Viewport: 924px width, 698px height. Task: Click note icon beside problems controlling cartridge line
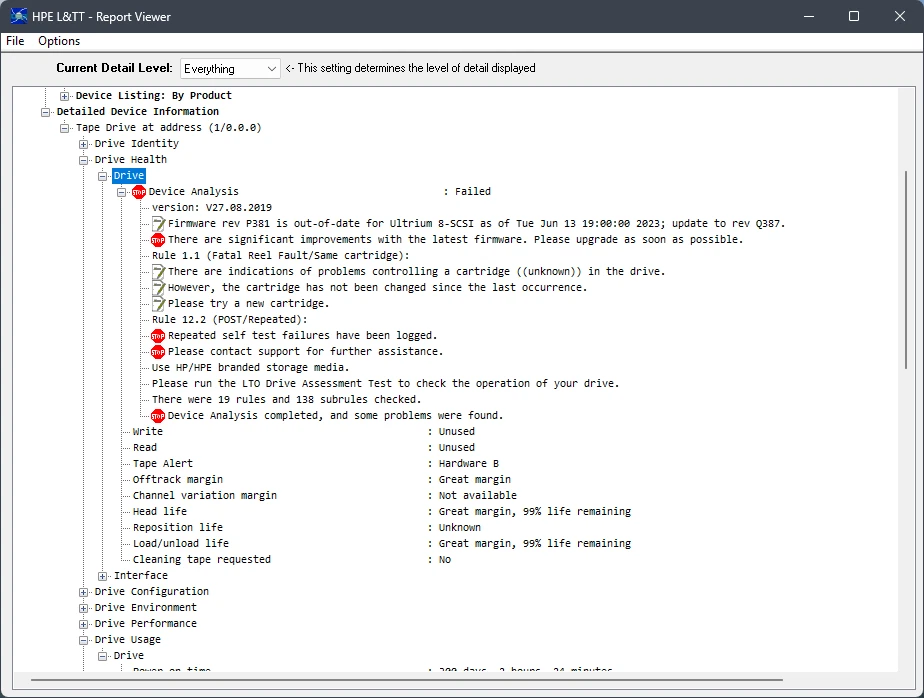[x=159, y=271]
